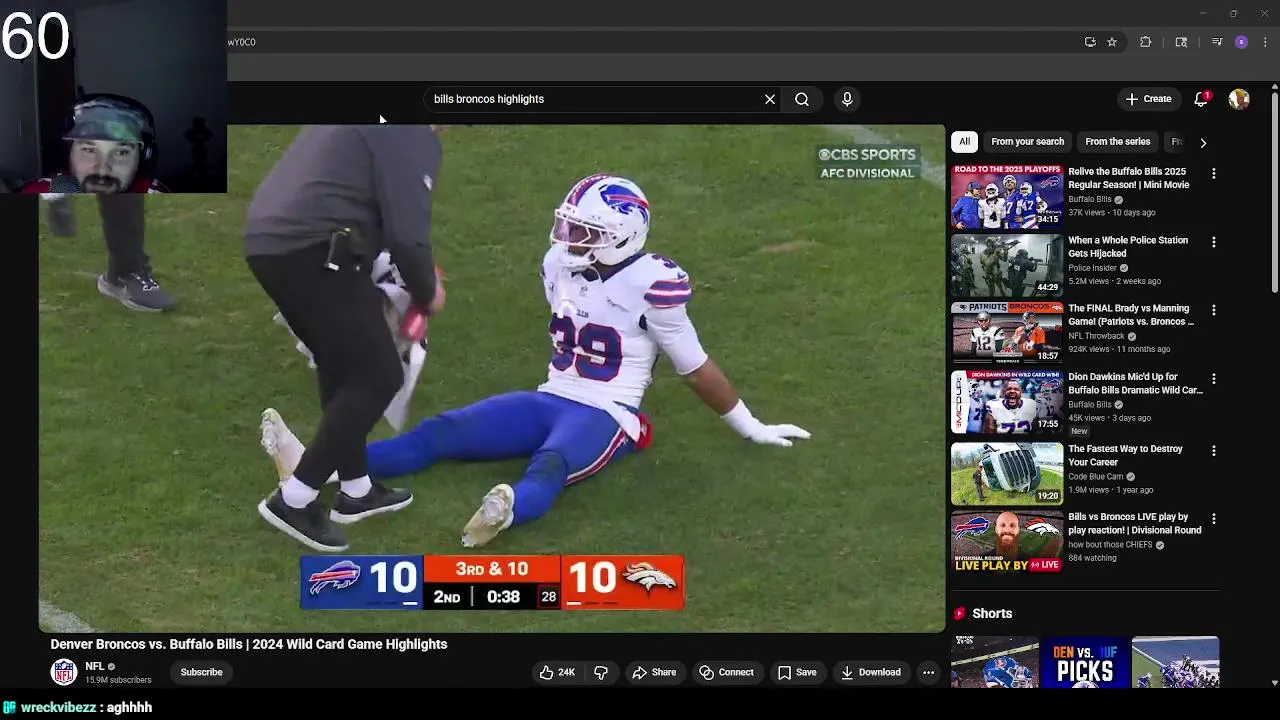
Task: Open options for Fastest Way to Destroy Career
Action: pyautogui.click(x=1214, y=451)
